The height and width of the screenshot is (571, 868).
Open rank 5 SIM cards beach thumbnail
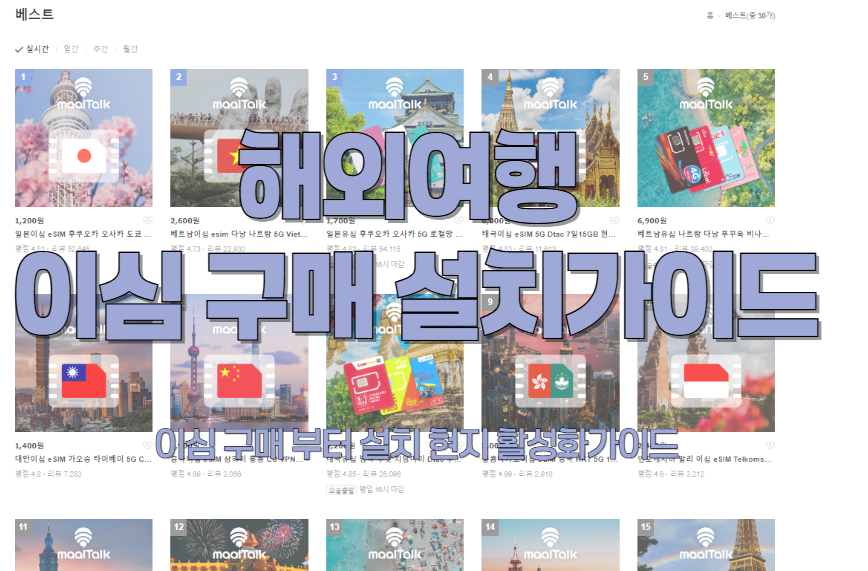point(706,138)
